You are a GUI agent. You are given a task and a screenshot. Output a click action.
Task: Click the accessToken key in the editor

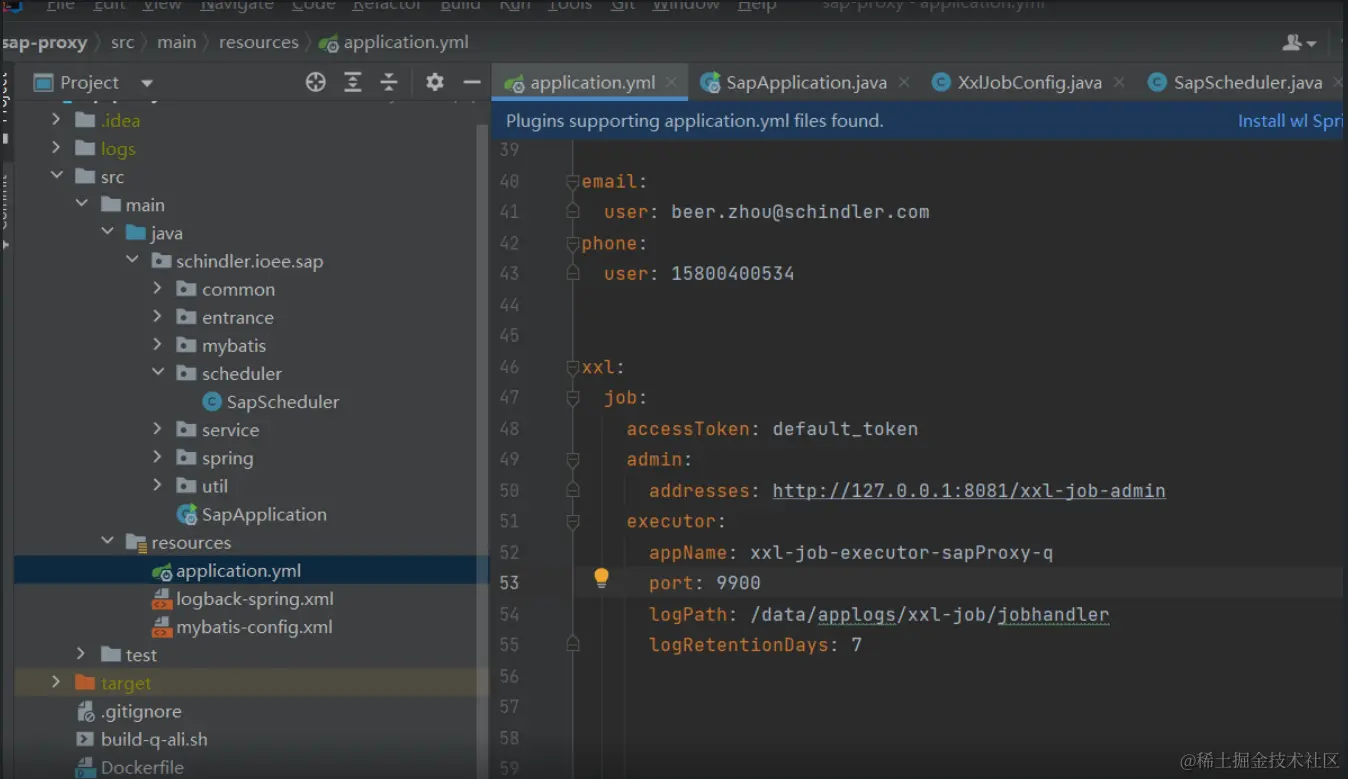pyautogui.click(x=688, y=428)
